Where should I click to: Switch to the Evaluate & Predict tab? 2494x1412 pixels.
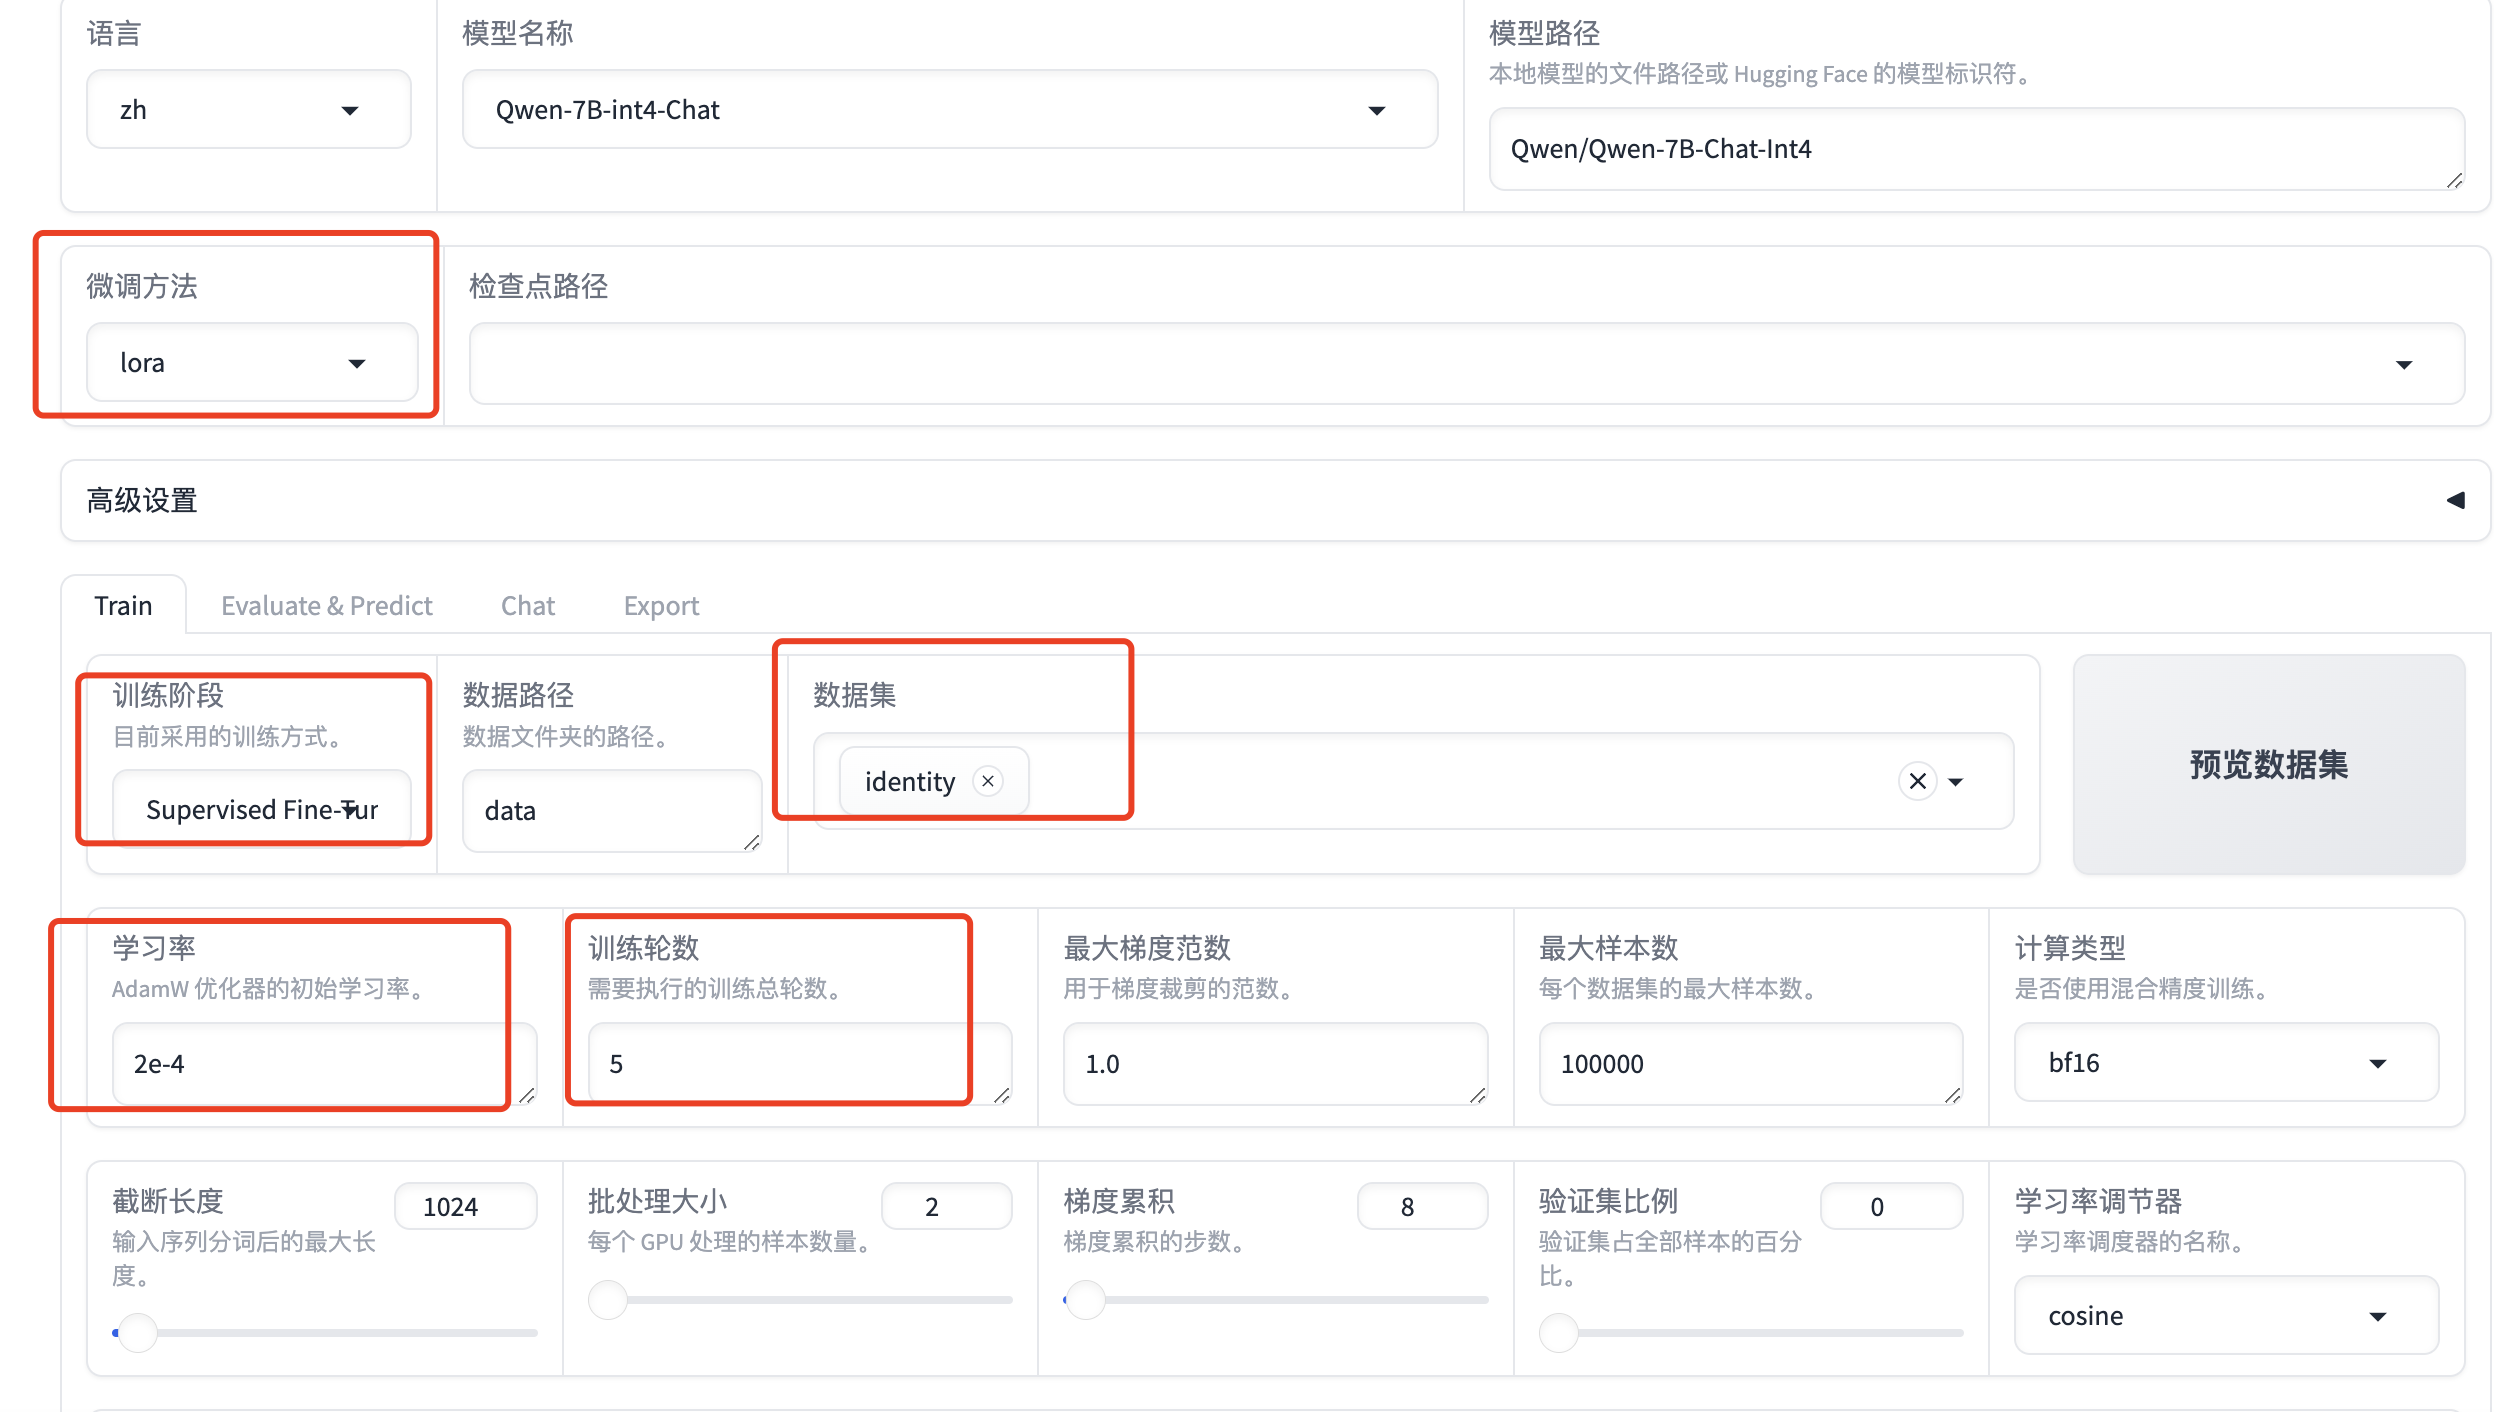[326, 606]
